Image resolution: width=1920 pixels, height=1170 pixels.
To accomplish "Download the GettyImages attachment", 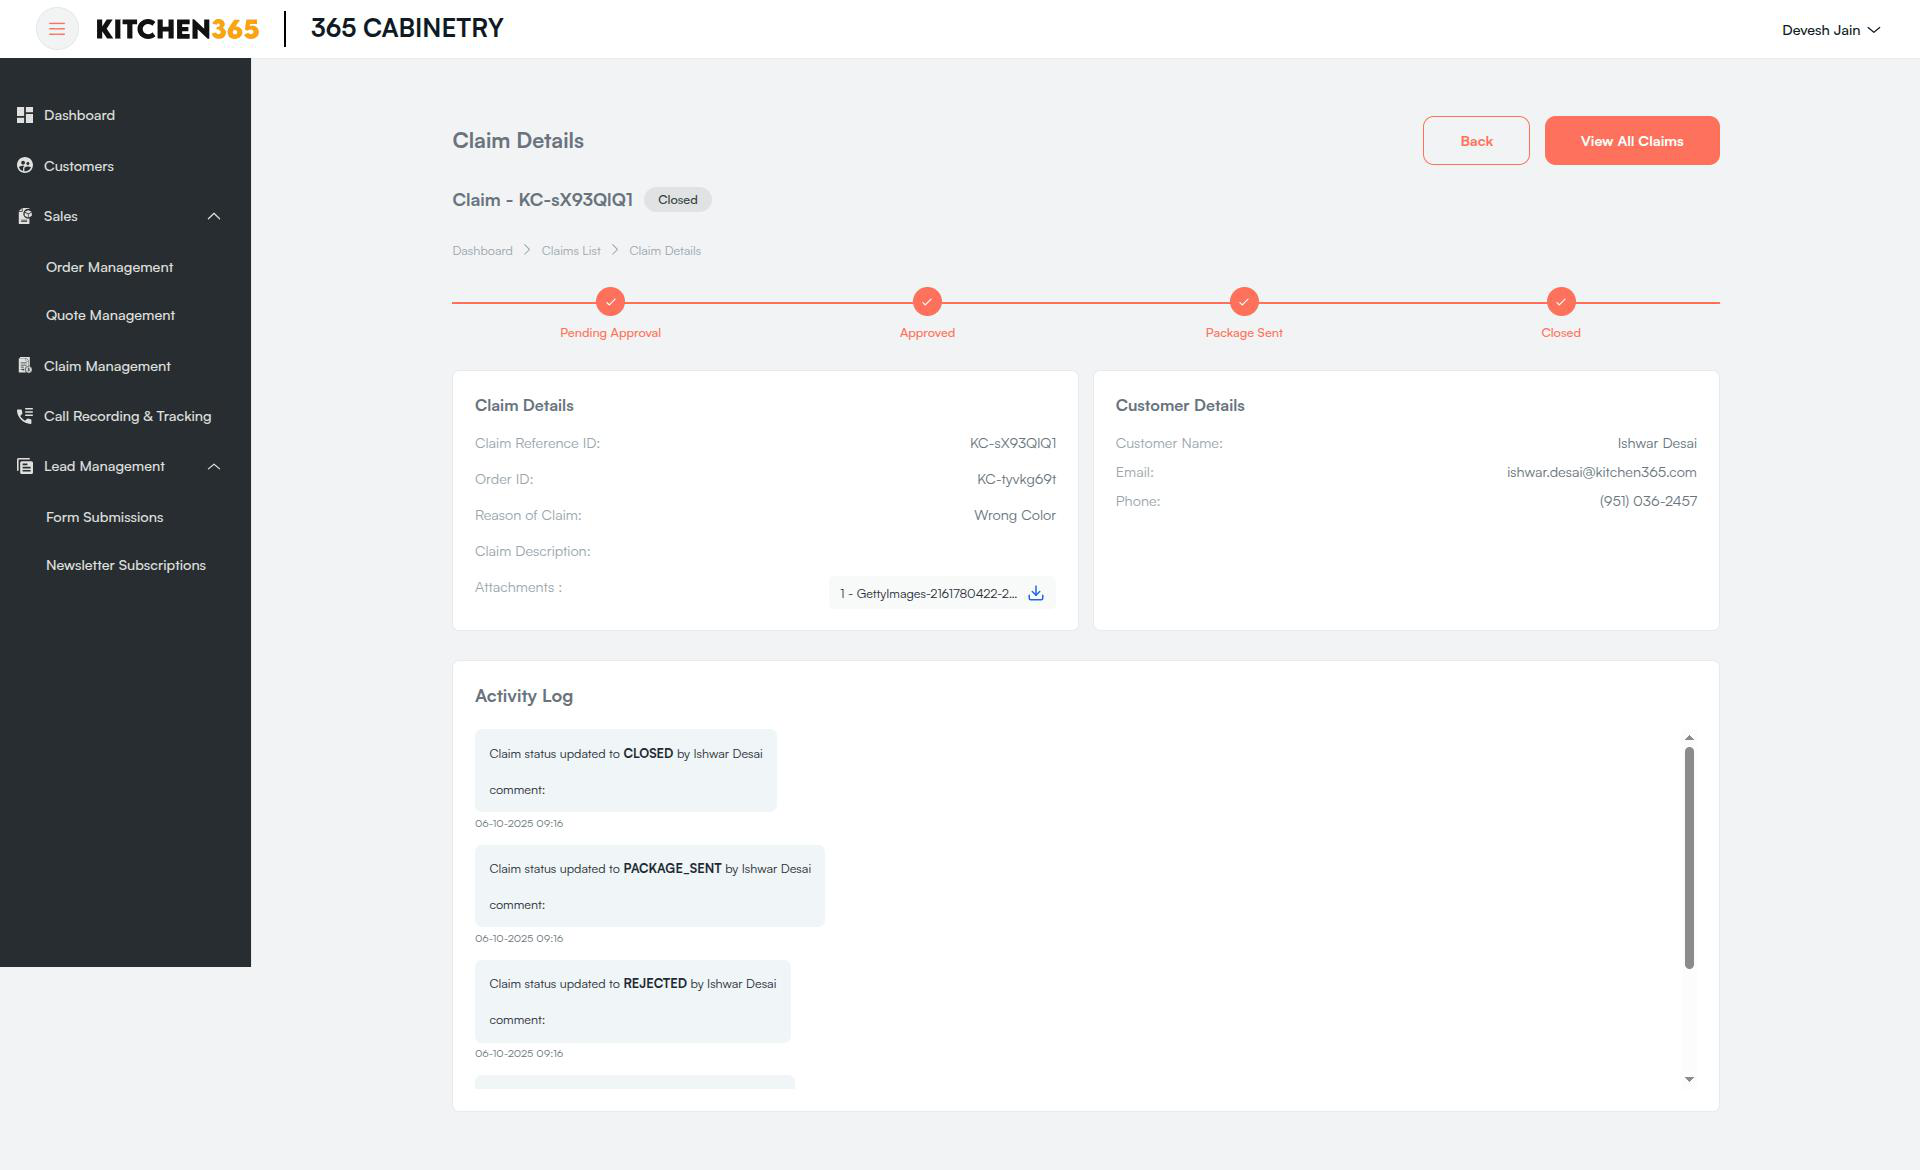I will 1036,593.
